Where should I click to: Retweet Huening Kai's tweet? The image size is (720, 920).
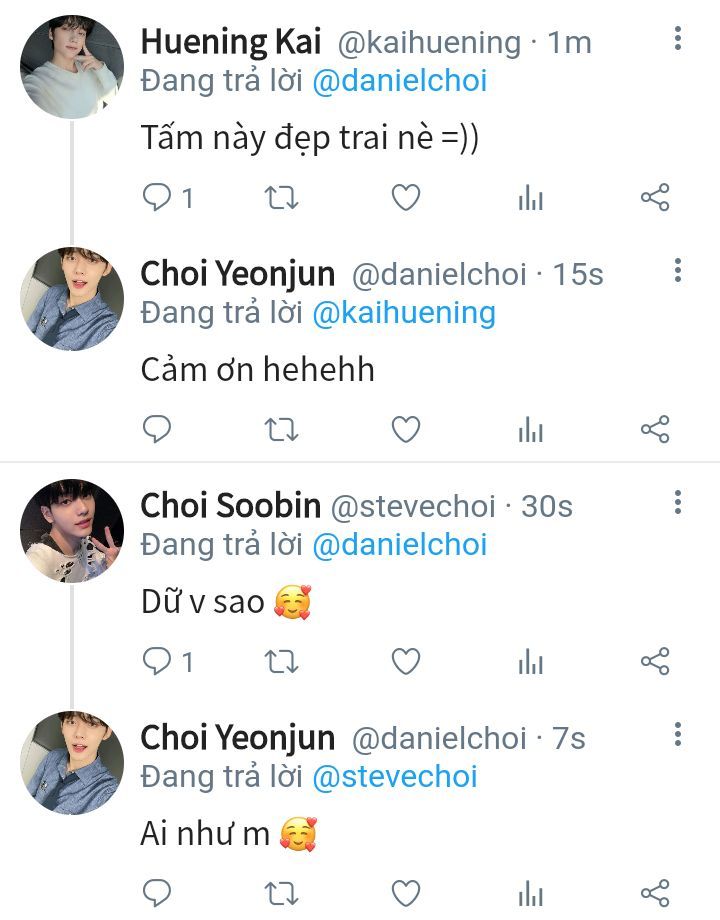tap(281, 198)
